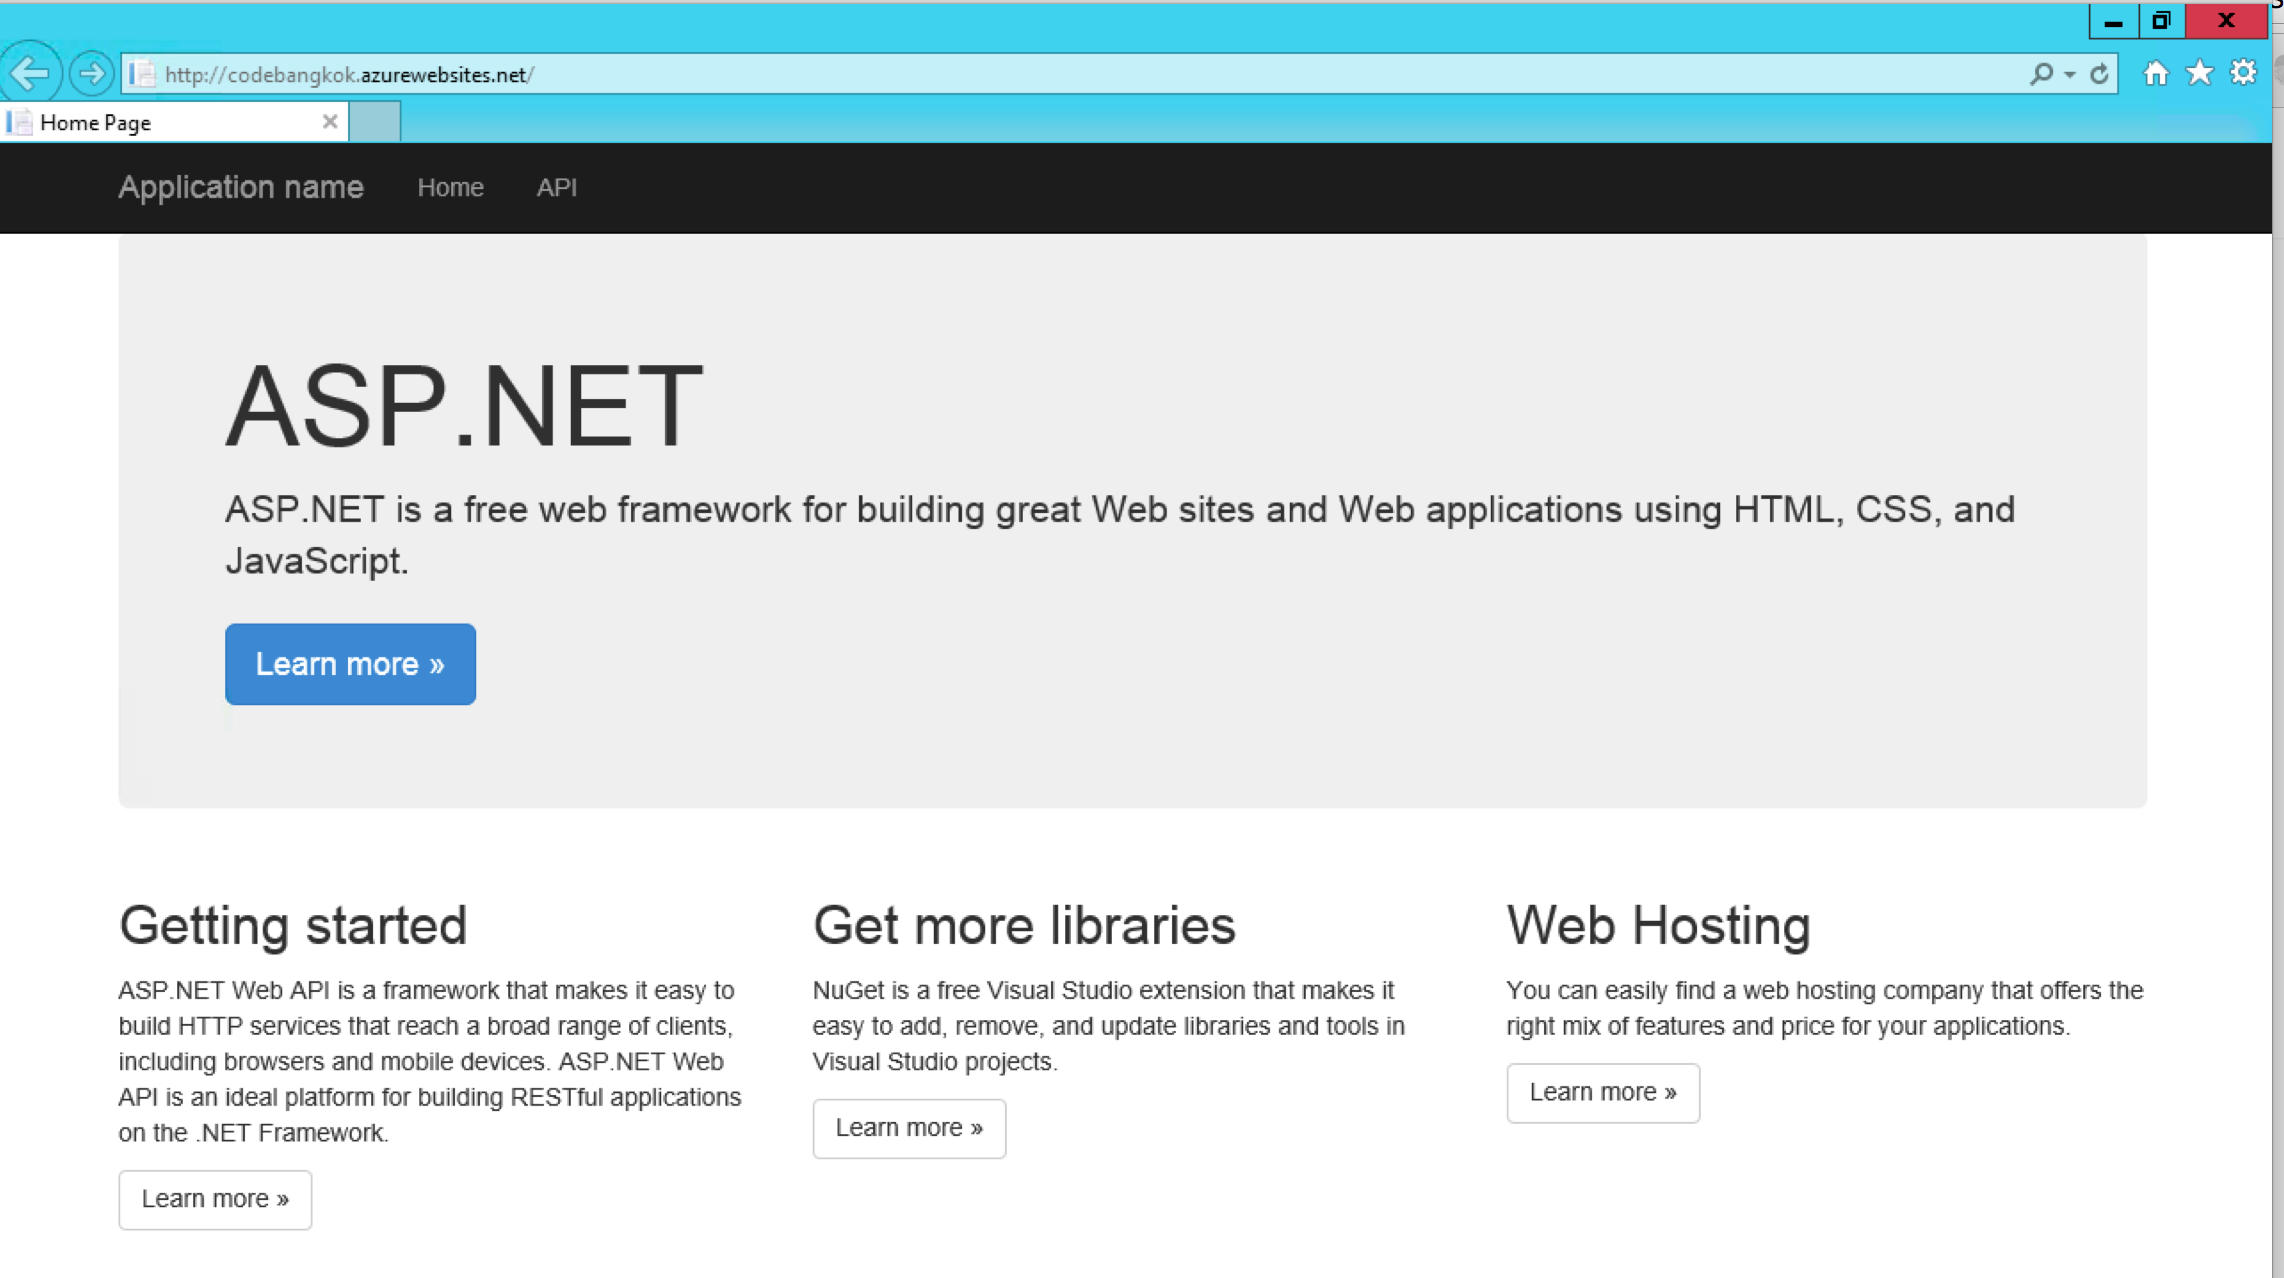Screen dimensions: 2284x1278
Task: Click the blue Learn more button
Action: tap(350, 663)
